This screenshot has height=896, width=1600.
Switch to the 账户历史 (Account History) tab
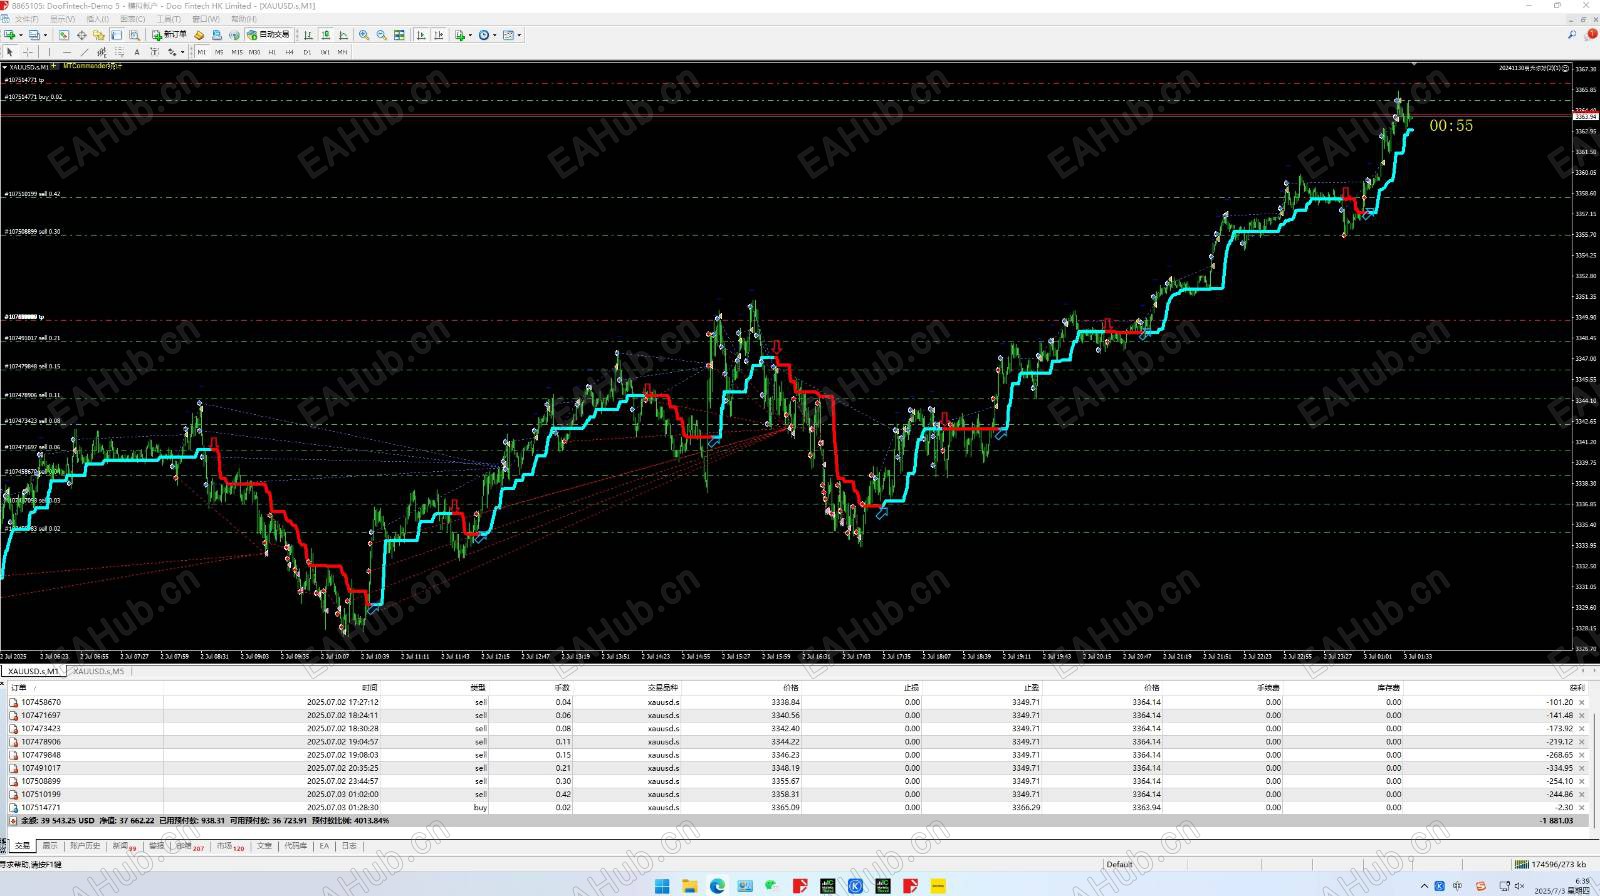85,846
